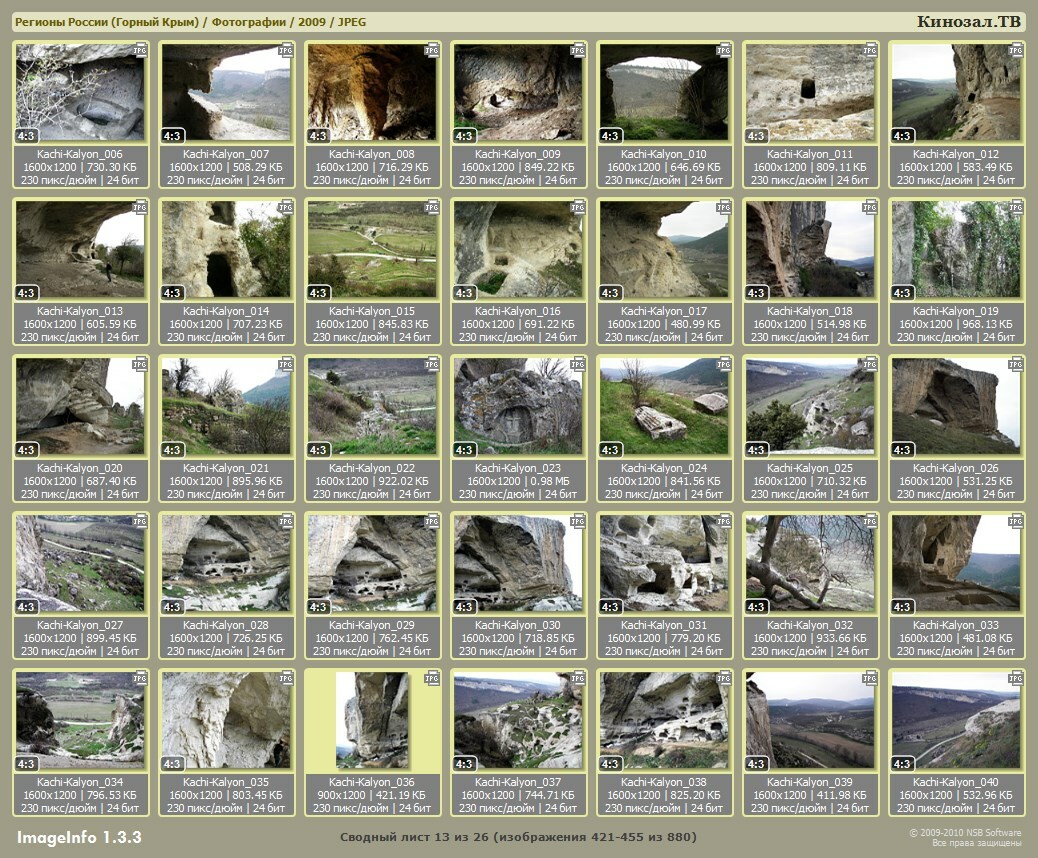Click the Кинозал.ТВ logo text

point(969,22)
